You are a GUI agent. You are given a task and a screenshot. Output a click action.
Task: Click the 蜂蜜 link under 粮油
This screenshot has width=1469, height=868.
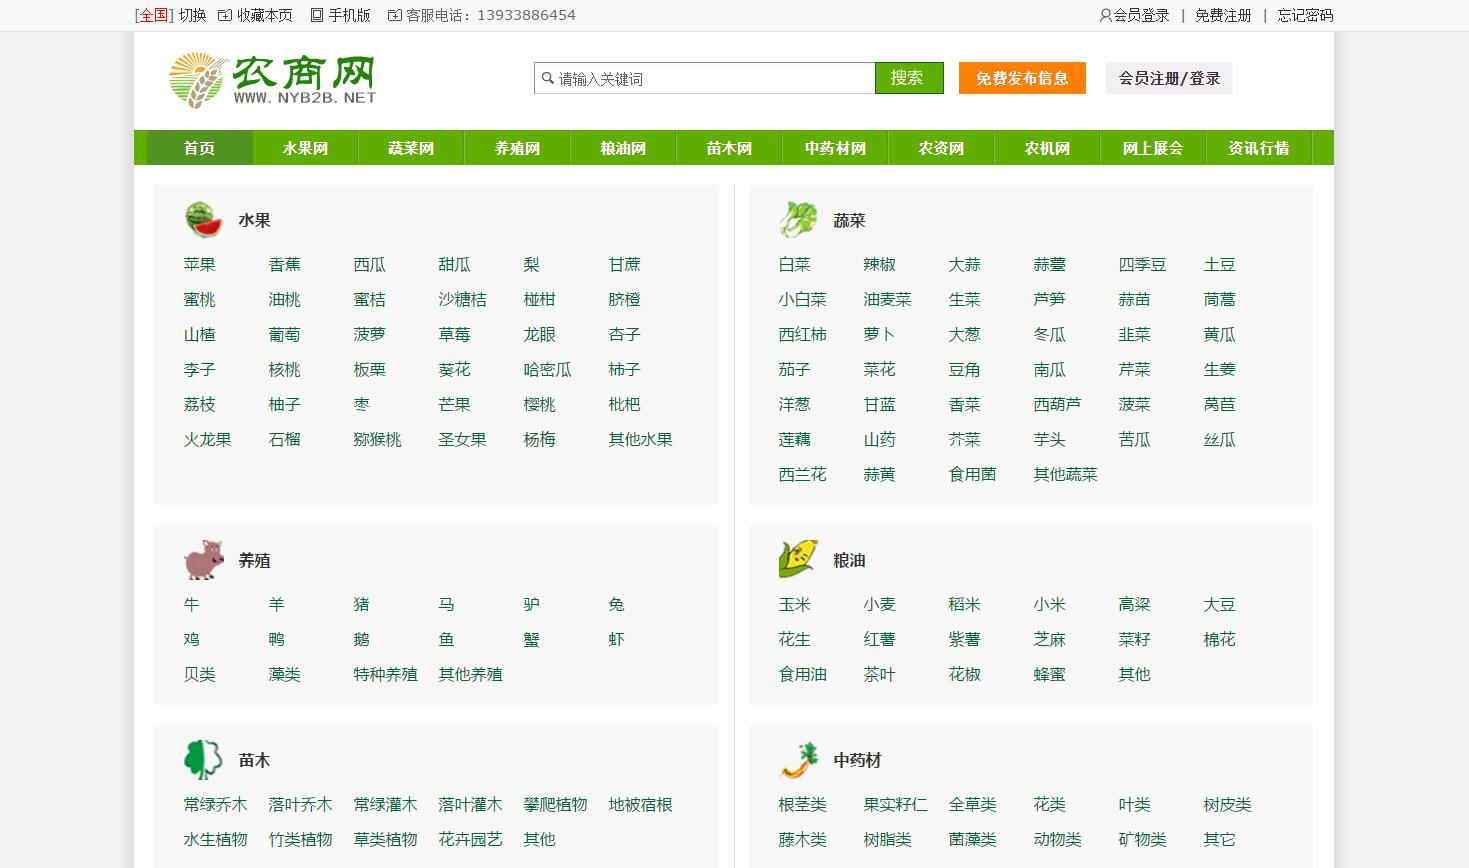1050,674
